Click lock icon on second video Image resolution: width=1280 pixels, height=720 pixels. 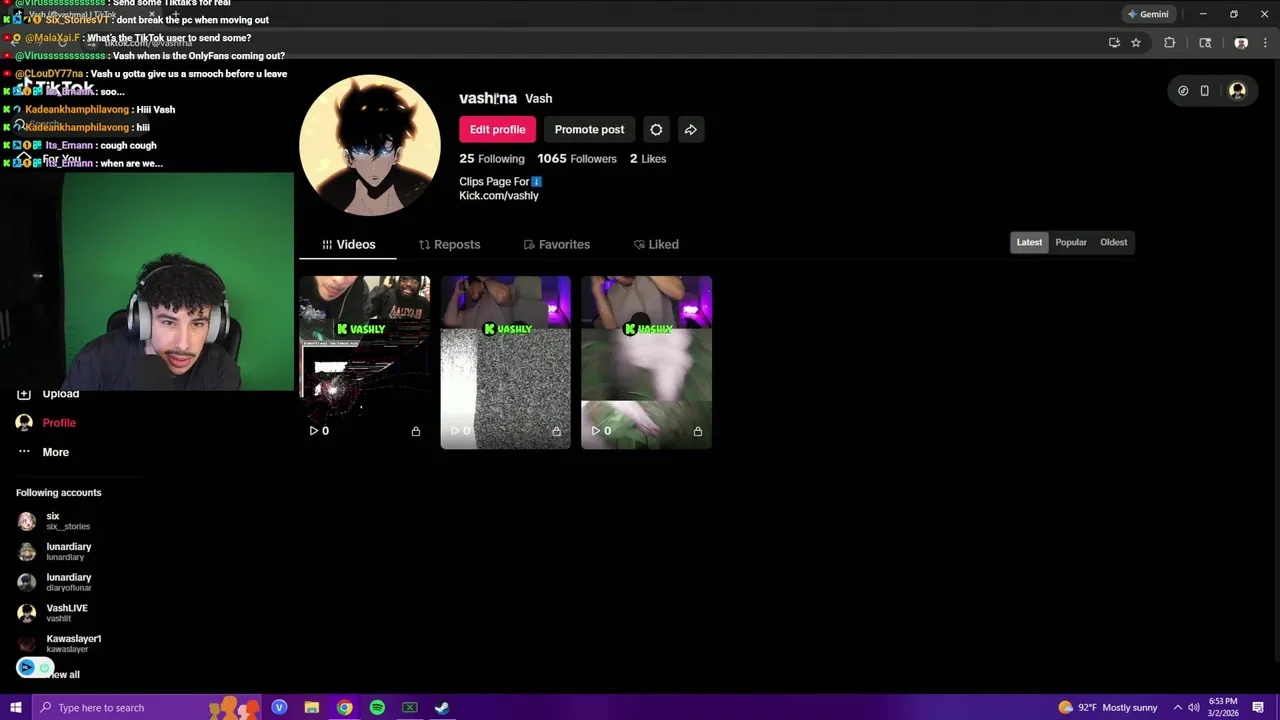pyautogui.click(x=557, y=431)
